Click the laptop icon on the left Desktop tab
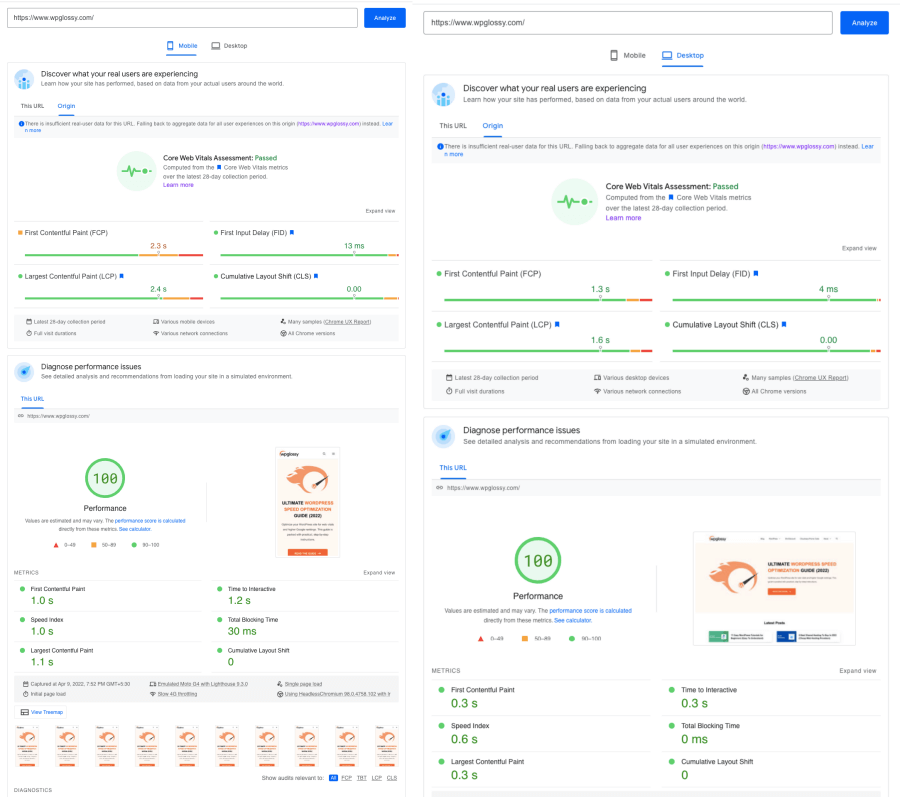 pos(215,46)
